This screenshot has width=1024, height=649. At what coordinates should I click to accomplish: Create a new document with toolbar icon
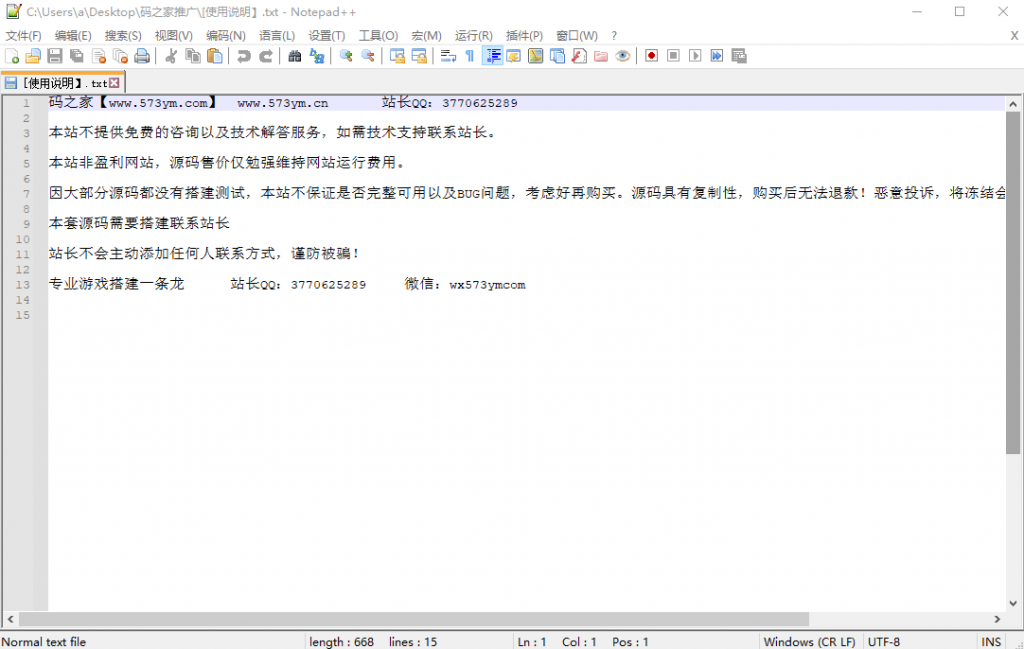pos(12,56)
